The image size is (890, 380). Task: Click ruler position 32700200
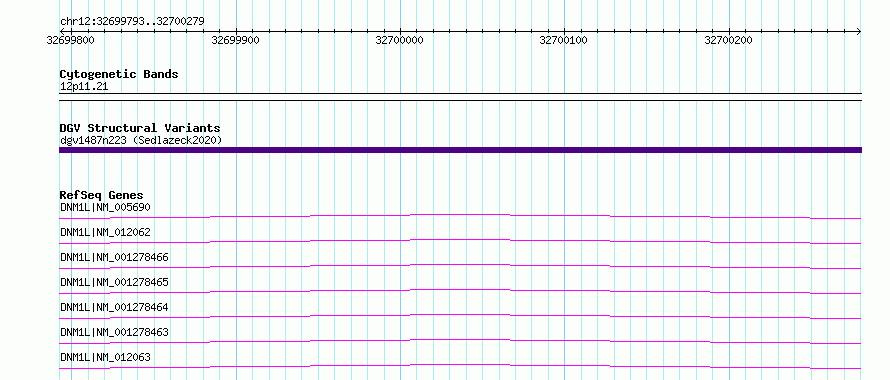click(728, 40)
